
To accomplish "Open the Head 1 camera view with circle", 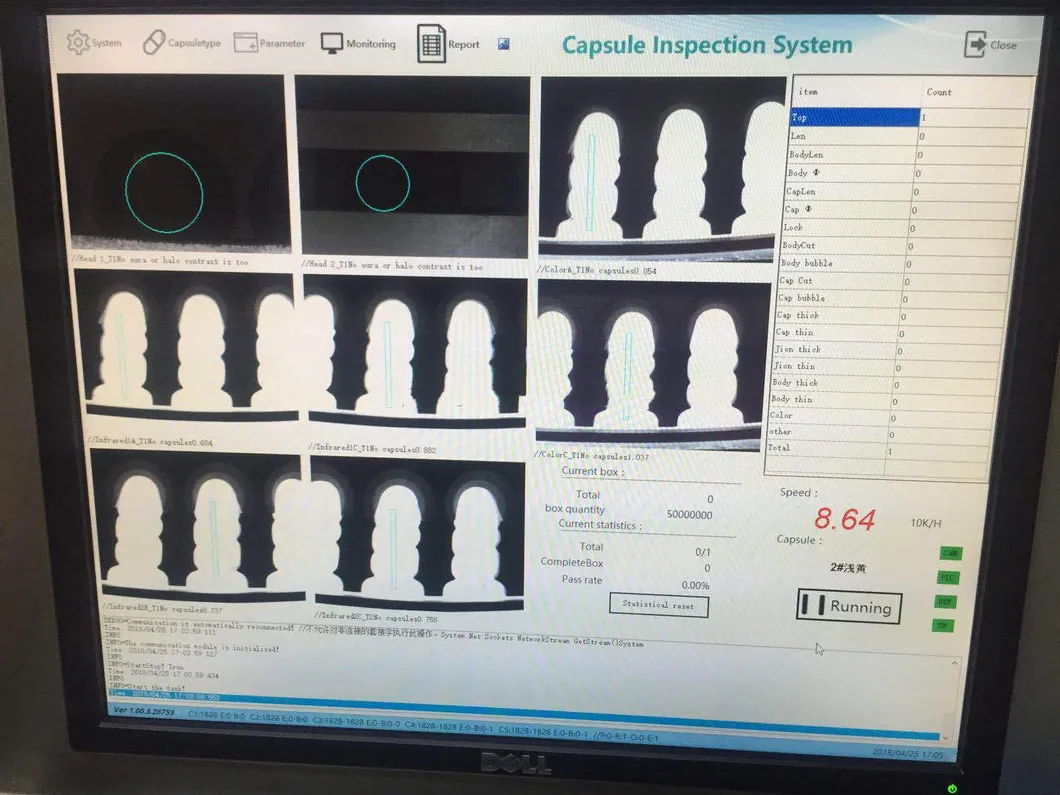I will tap(172, 165).
